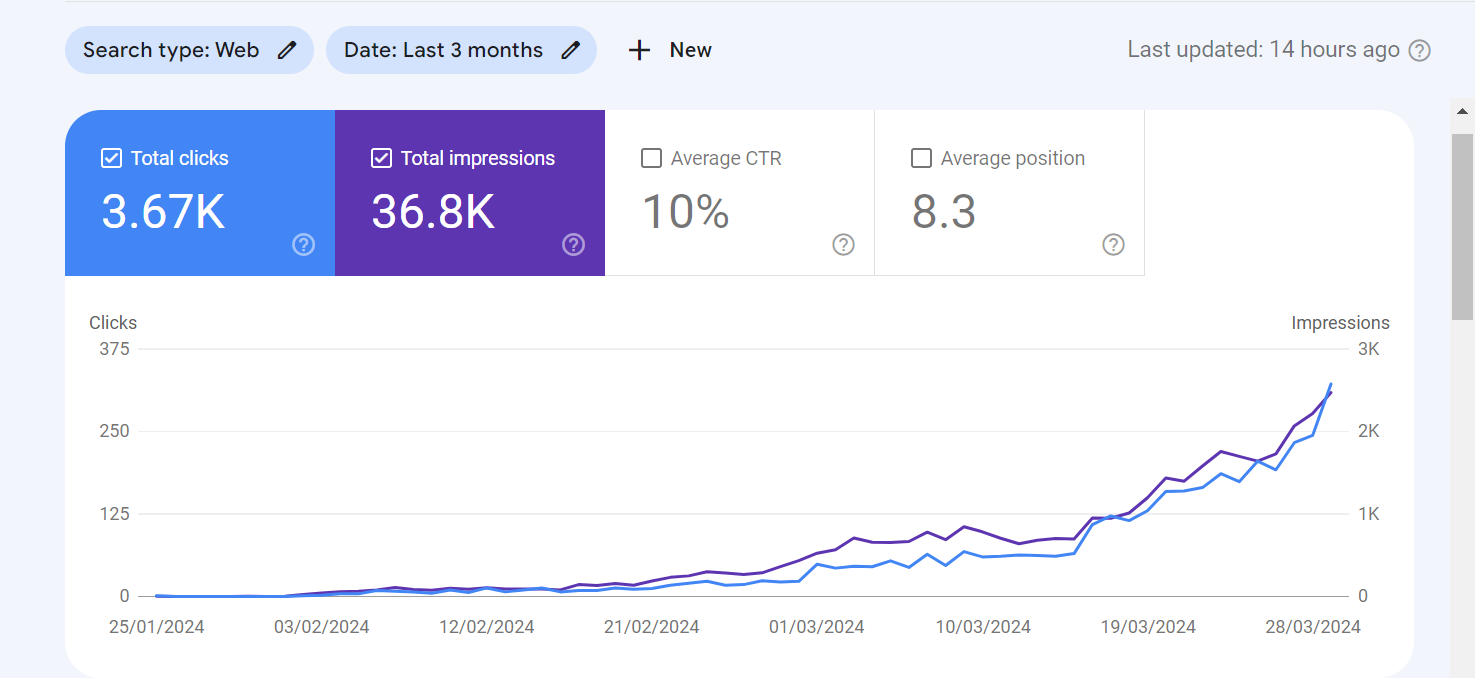Screen dimensions: 1475x678
Task: Uncheck the Total impressions checkbox
Action: pos(381,158)
